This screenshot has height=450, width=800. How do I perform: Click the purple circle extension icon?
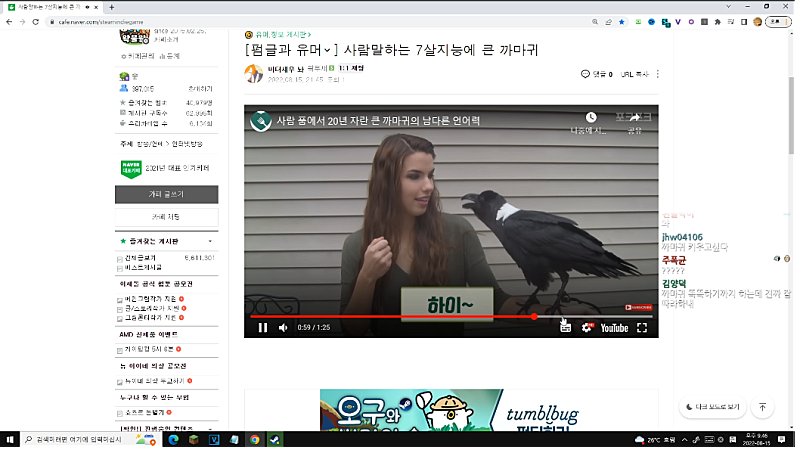691,22
